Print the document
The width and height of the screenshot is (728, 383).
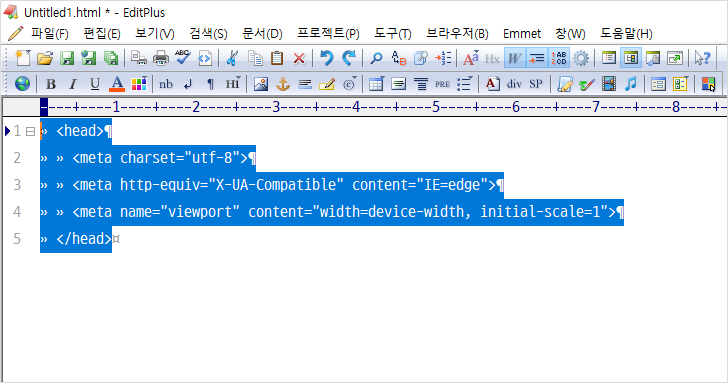pos(161,58)
